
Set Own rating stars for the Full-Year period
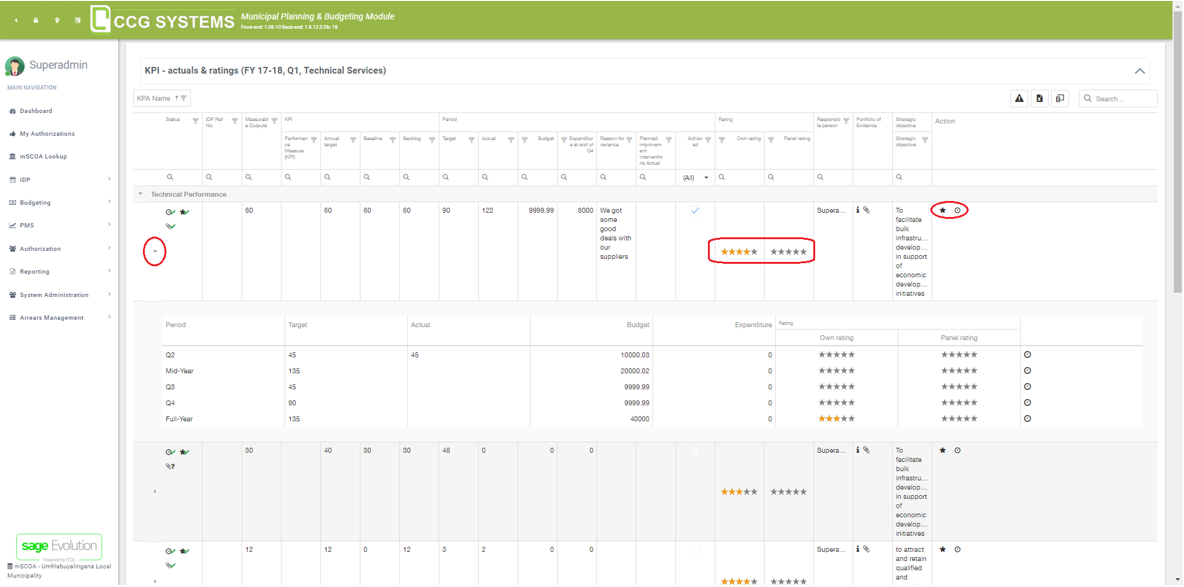(836, 419)
